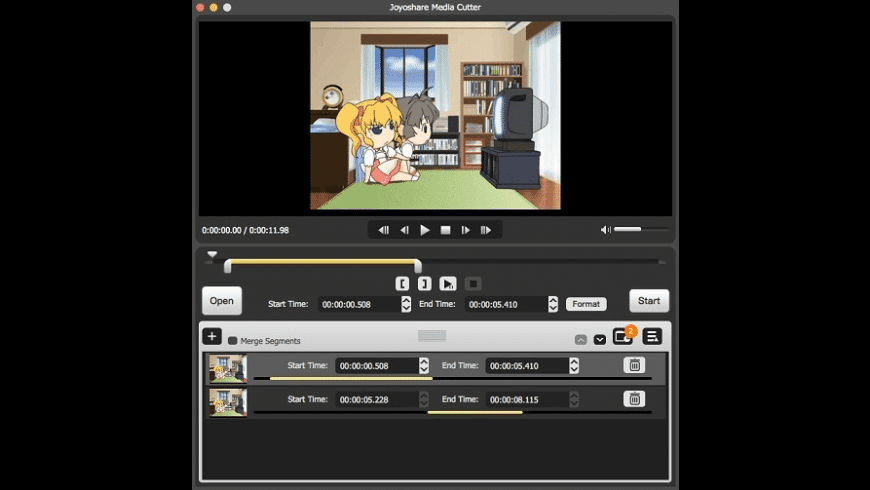Step back one frame
Screen dimensions: 870x490
[x=404, y=230]
